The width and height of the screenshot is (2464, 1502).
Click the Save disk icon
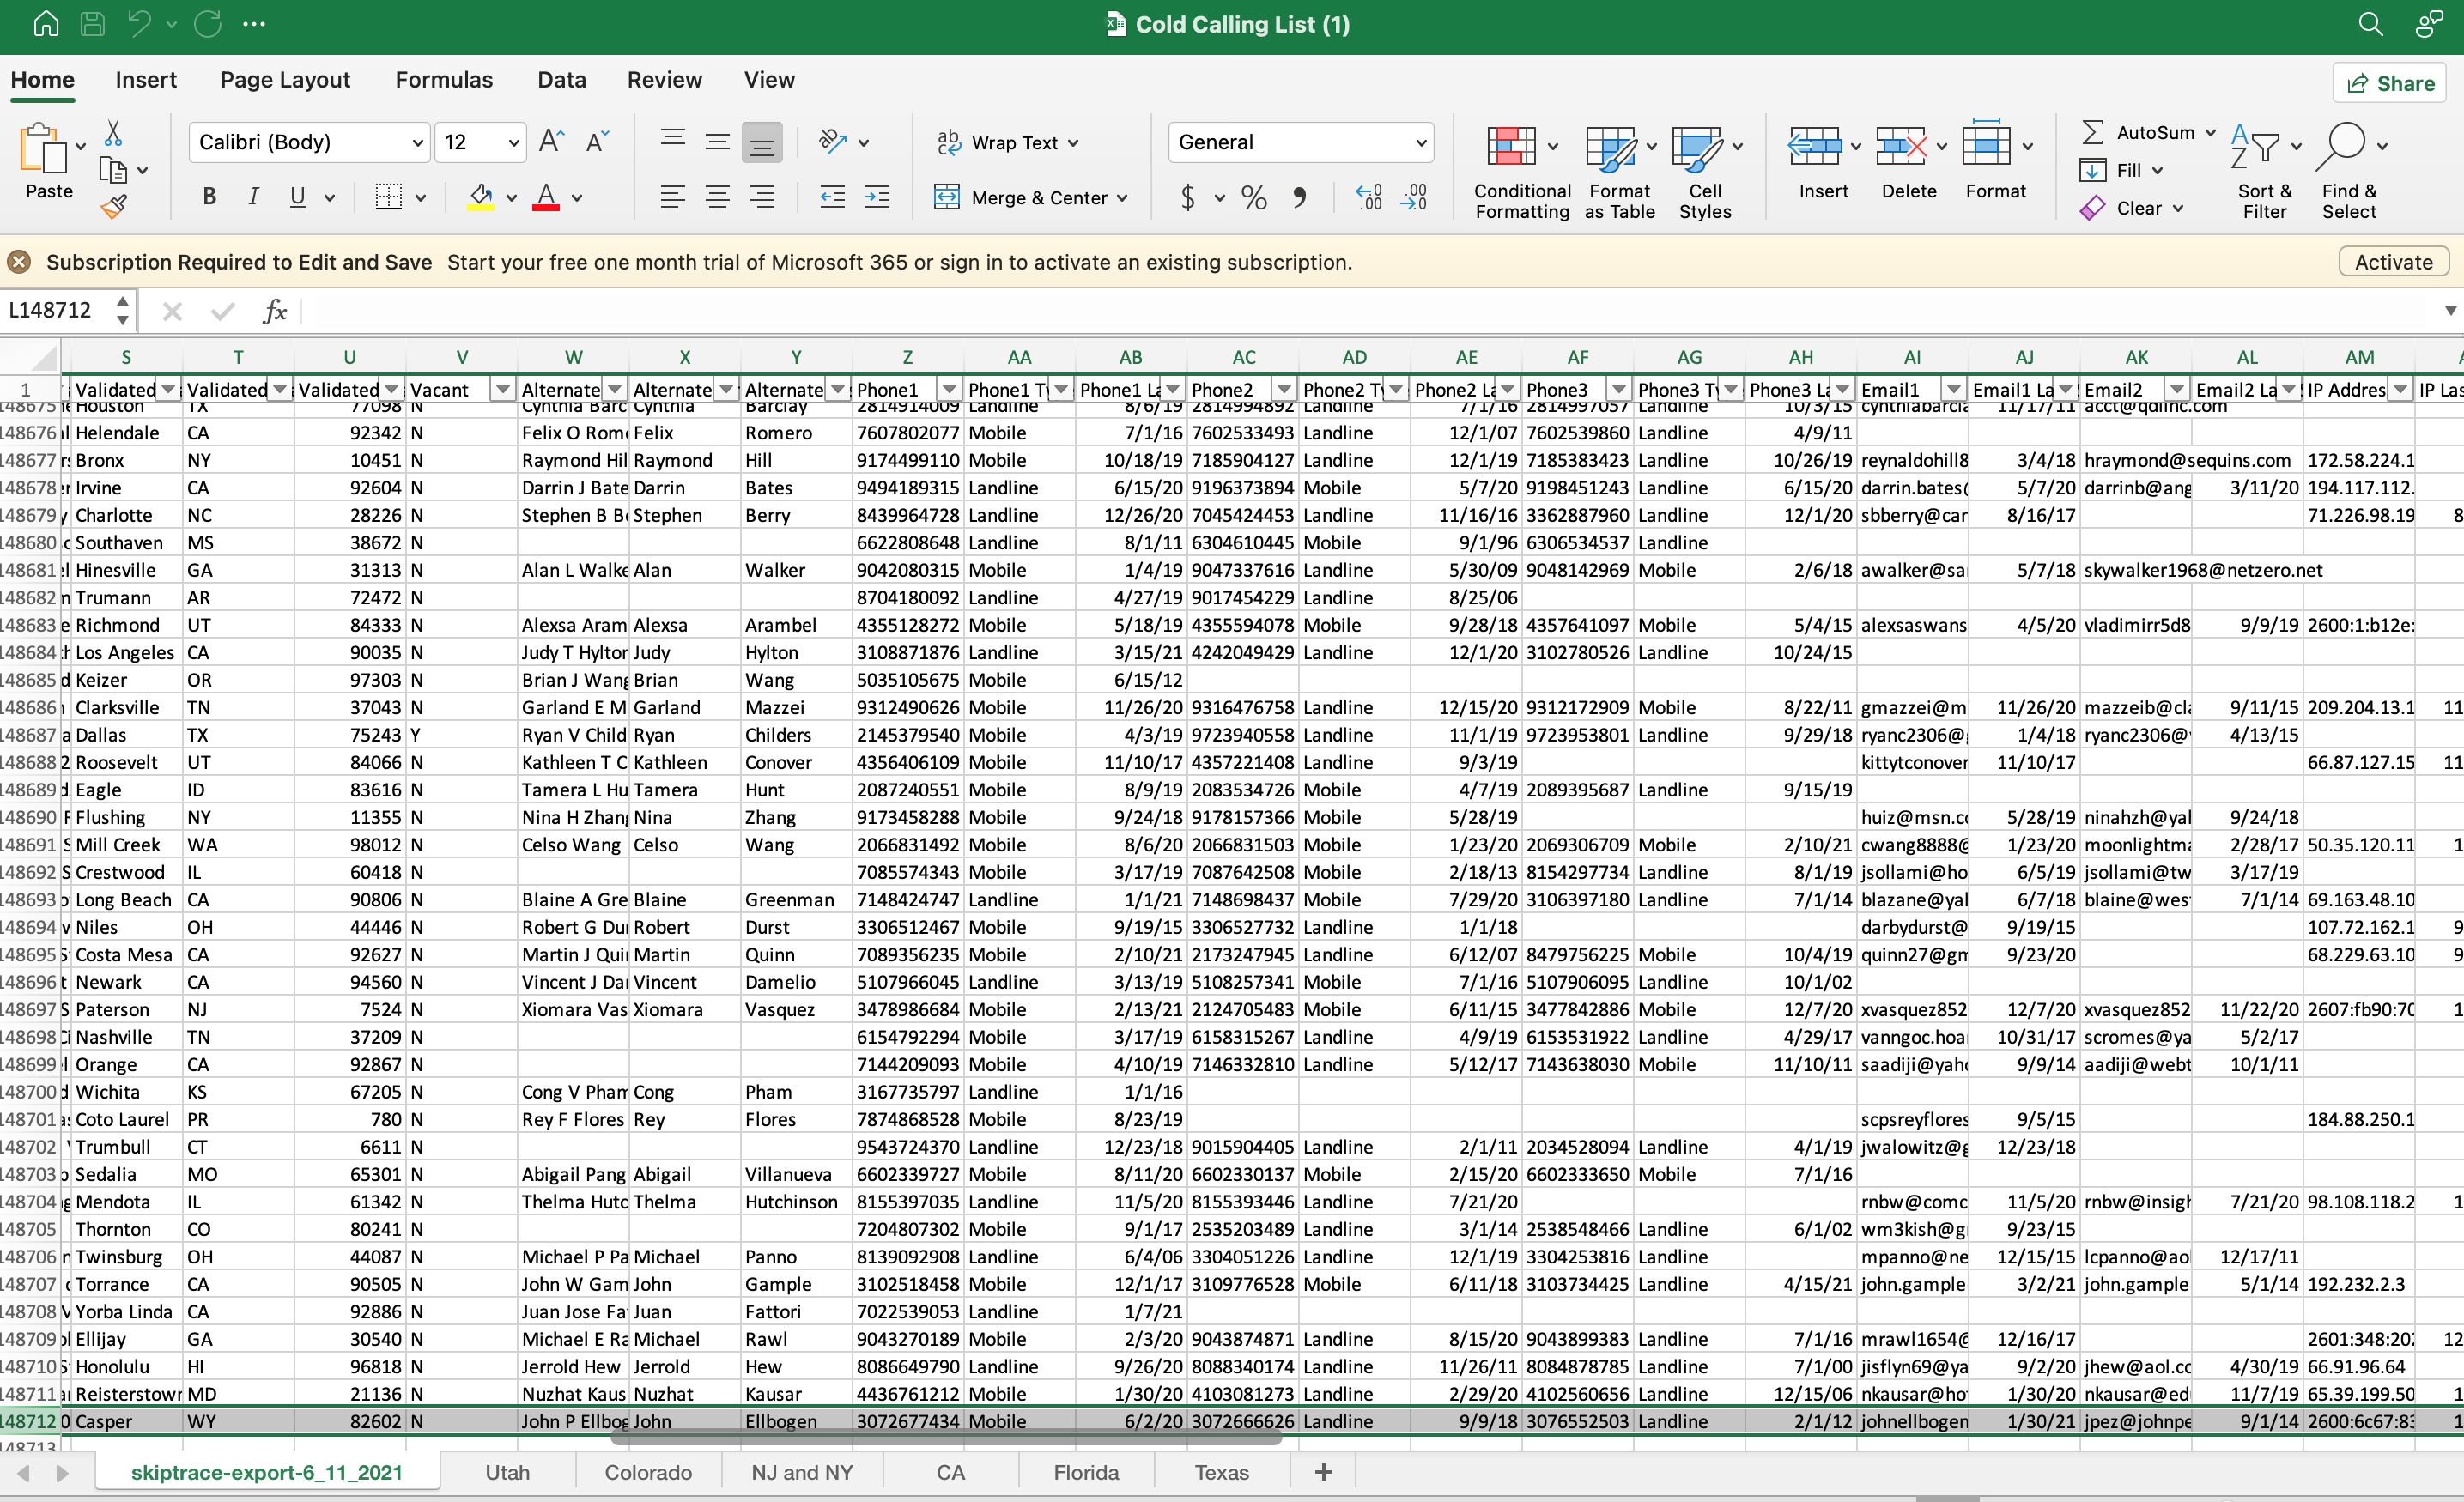(92, 24)
